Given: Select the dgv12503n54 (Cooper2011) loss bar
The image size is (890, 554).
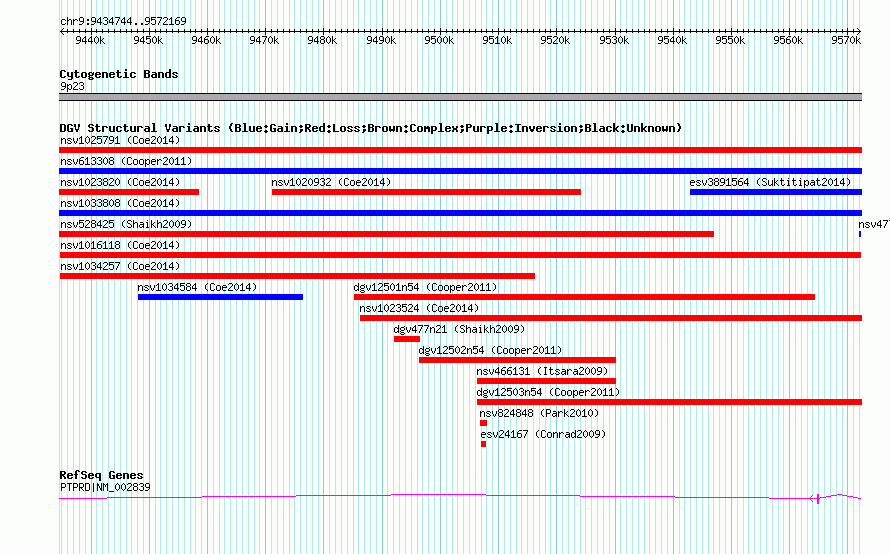Looking at the screenshot, I should 669,402.
